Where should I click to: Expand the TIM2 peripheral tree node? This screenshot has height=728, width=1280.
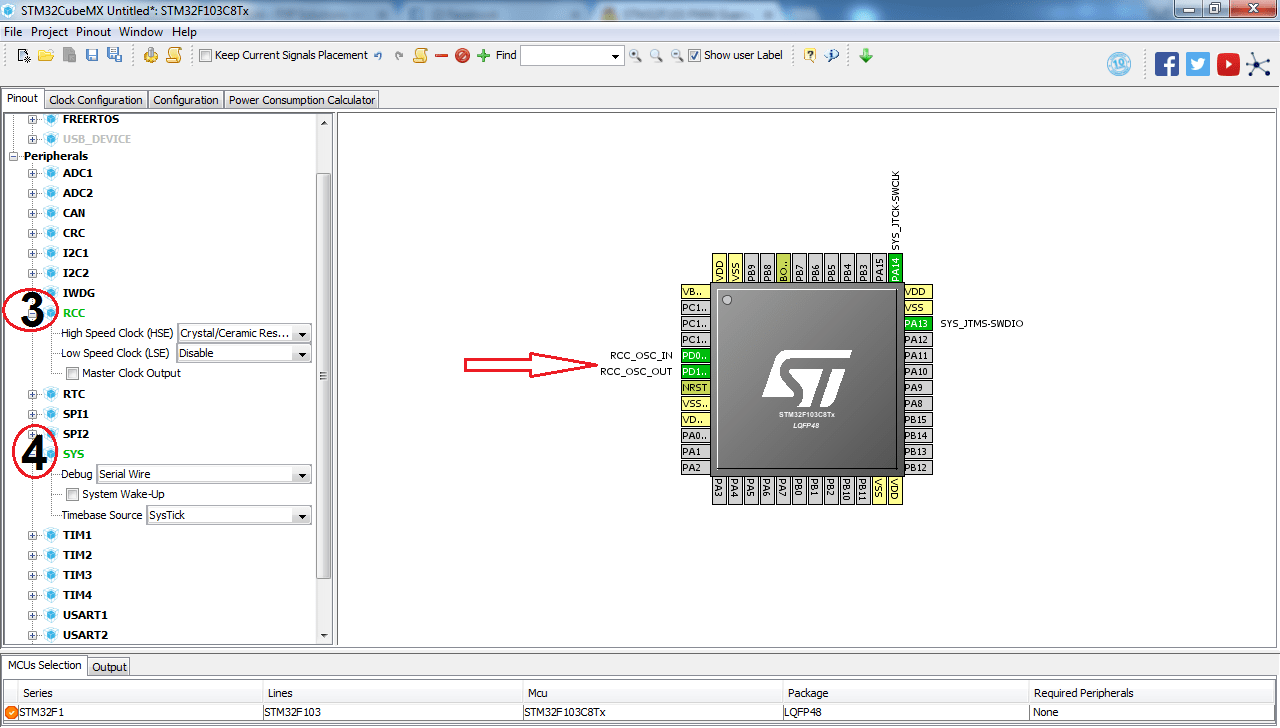point(32,554)
